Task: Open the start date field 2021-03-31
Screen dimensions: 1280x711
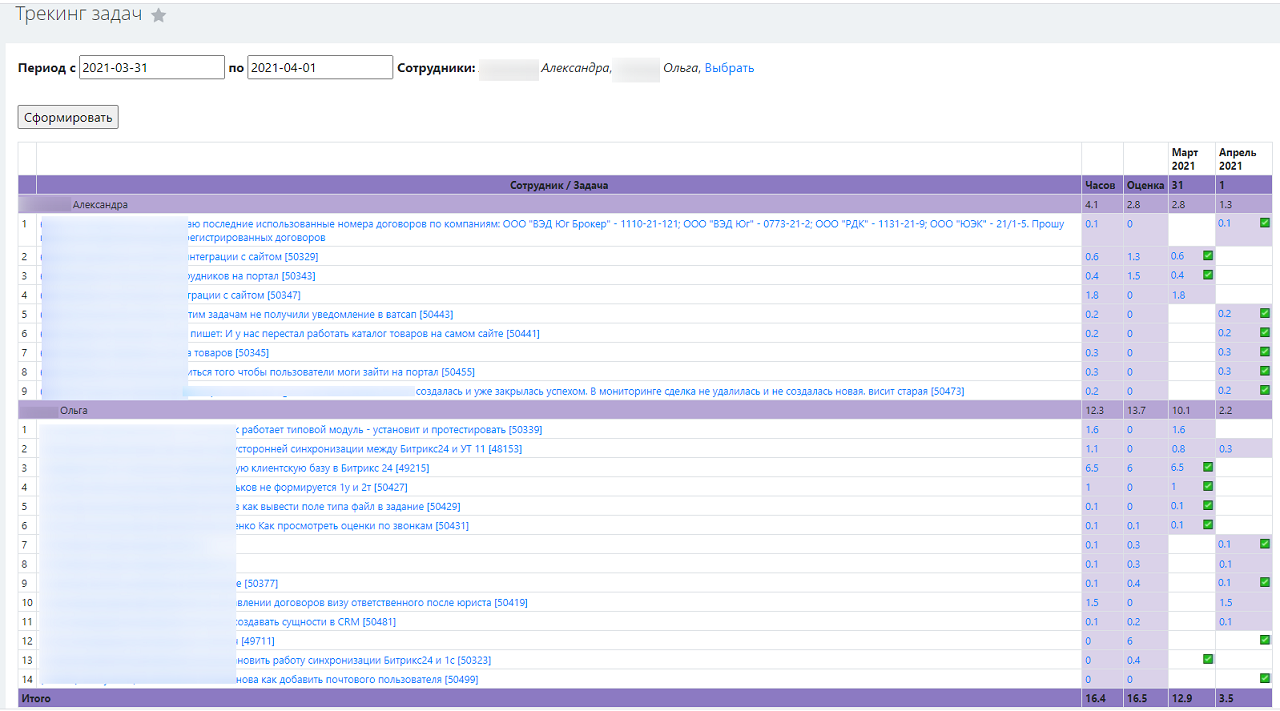Action: [x=151, y=67]
